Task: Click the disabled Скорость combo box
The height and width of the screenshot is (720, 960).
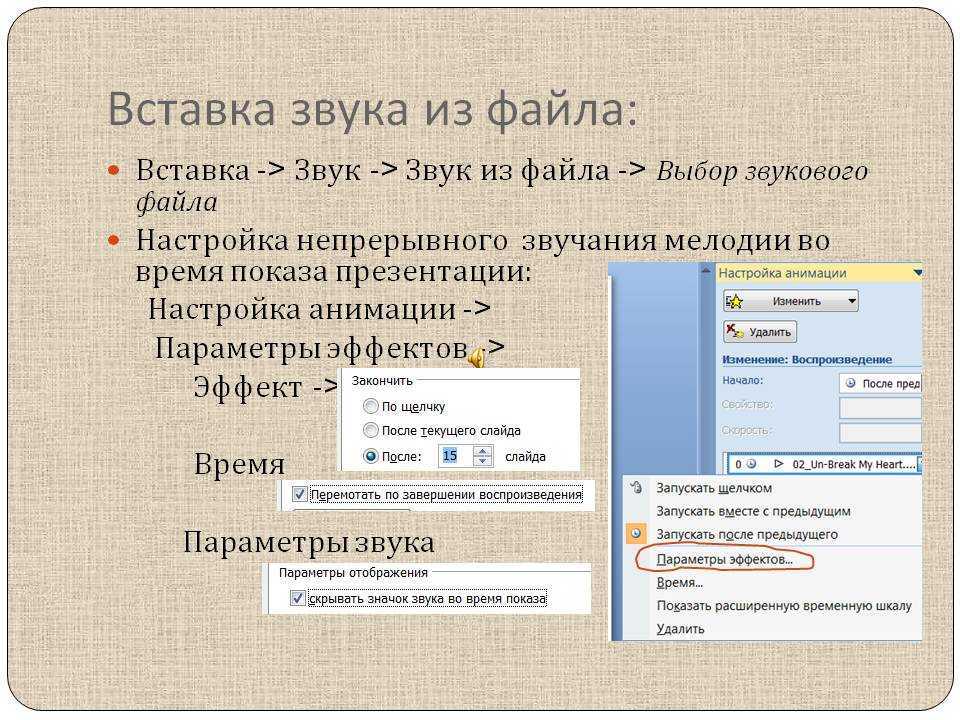Action: point(880,432)
